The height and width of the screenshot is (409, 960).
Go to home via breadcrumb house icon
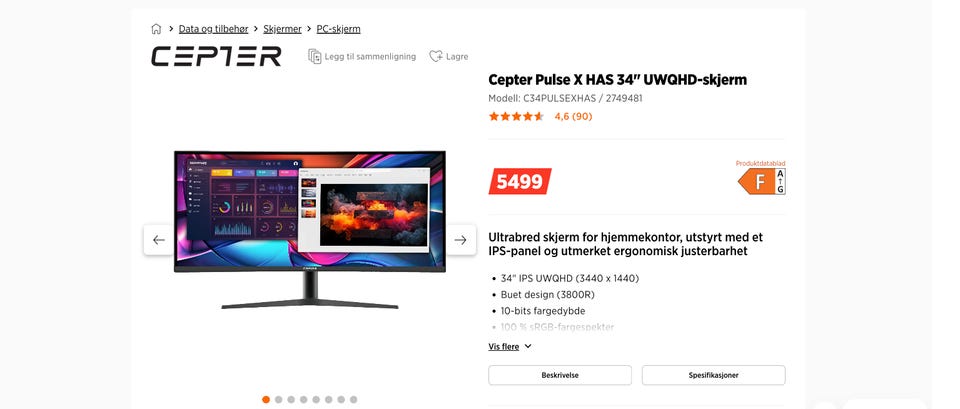[156, 29]
